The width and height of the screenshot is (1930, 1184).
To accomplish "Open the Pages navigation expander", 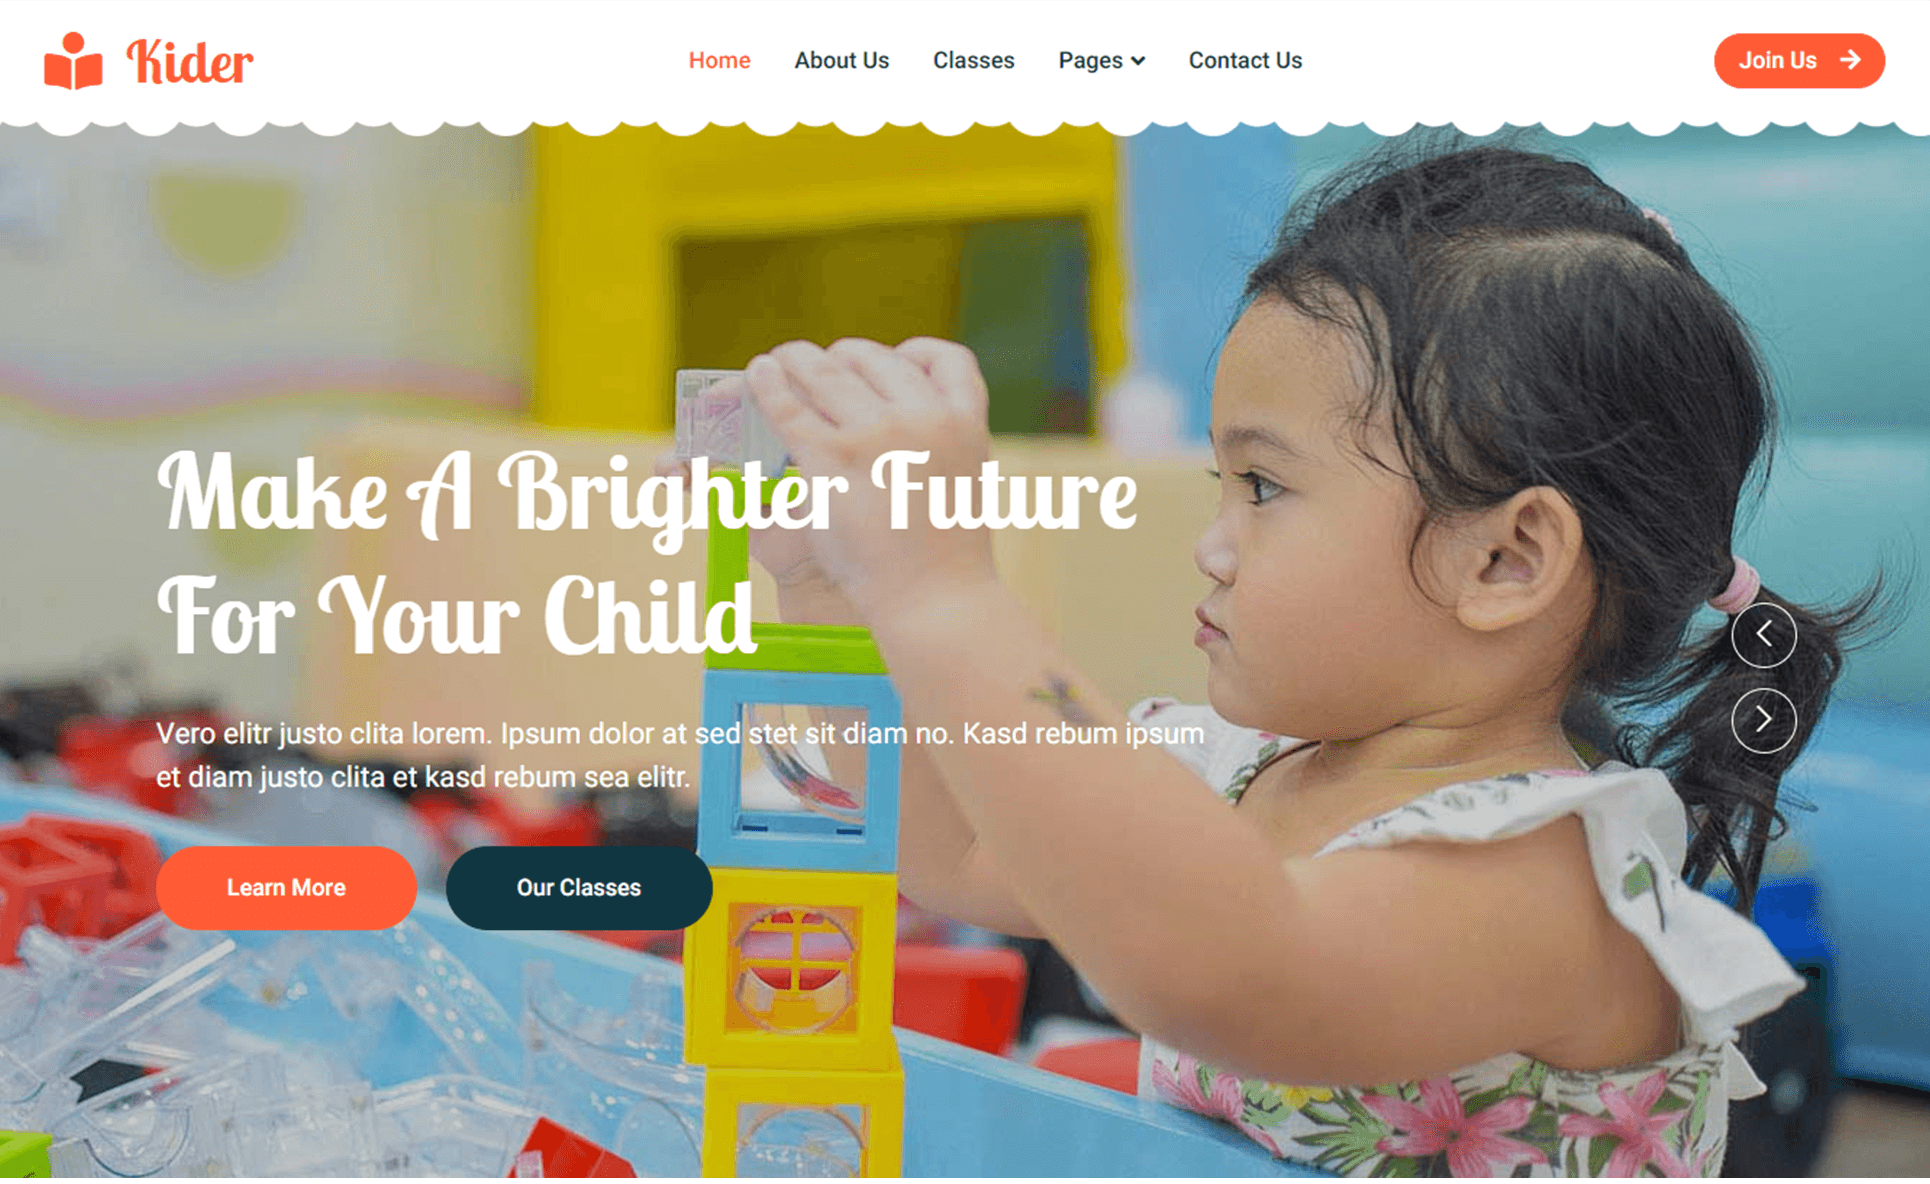I will (1103, 59).
